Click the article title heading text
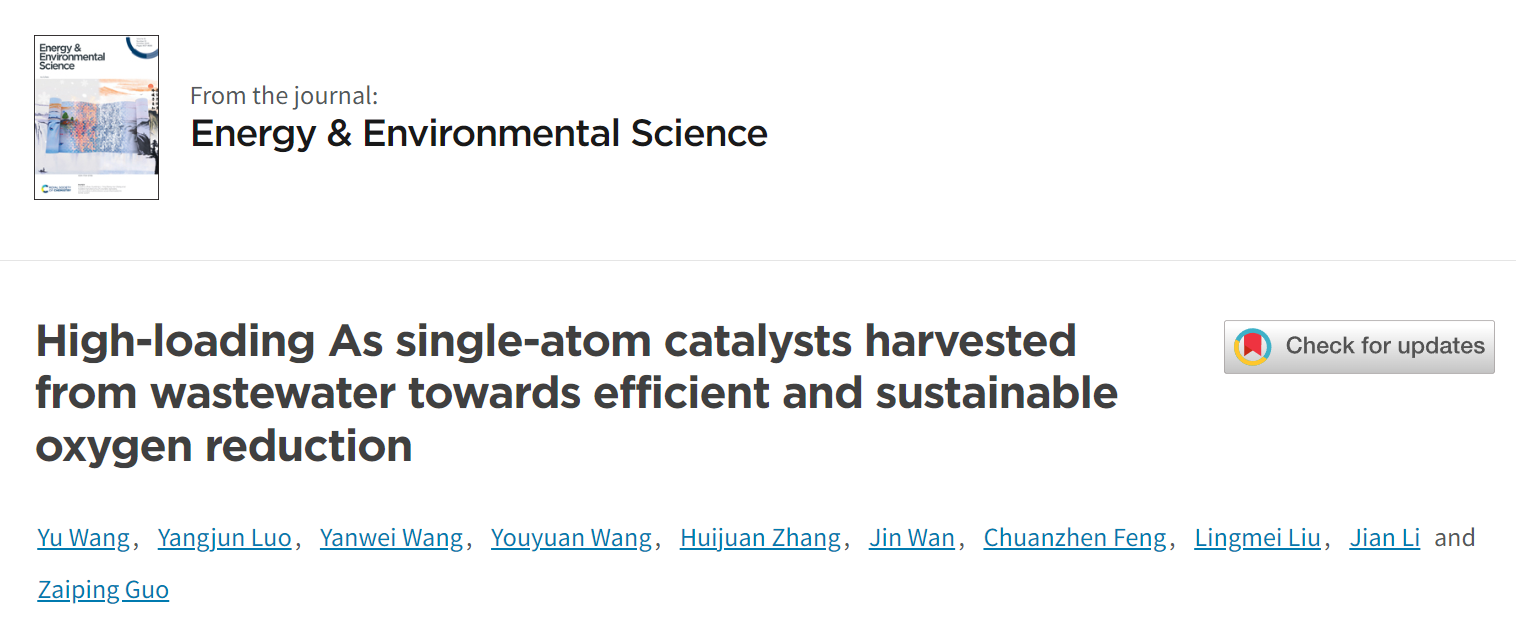Image resolution: width=1516 pixels, height=620 pixels. [x=576, y=393]
